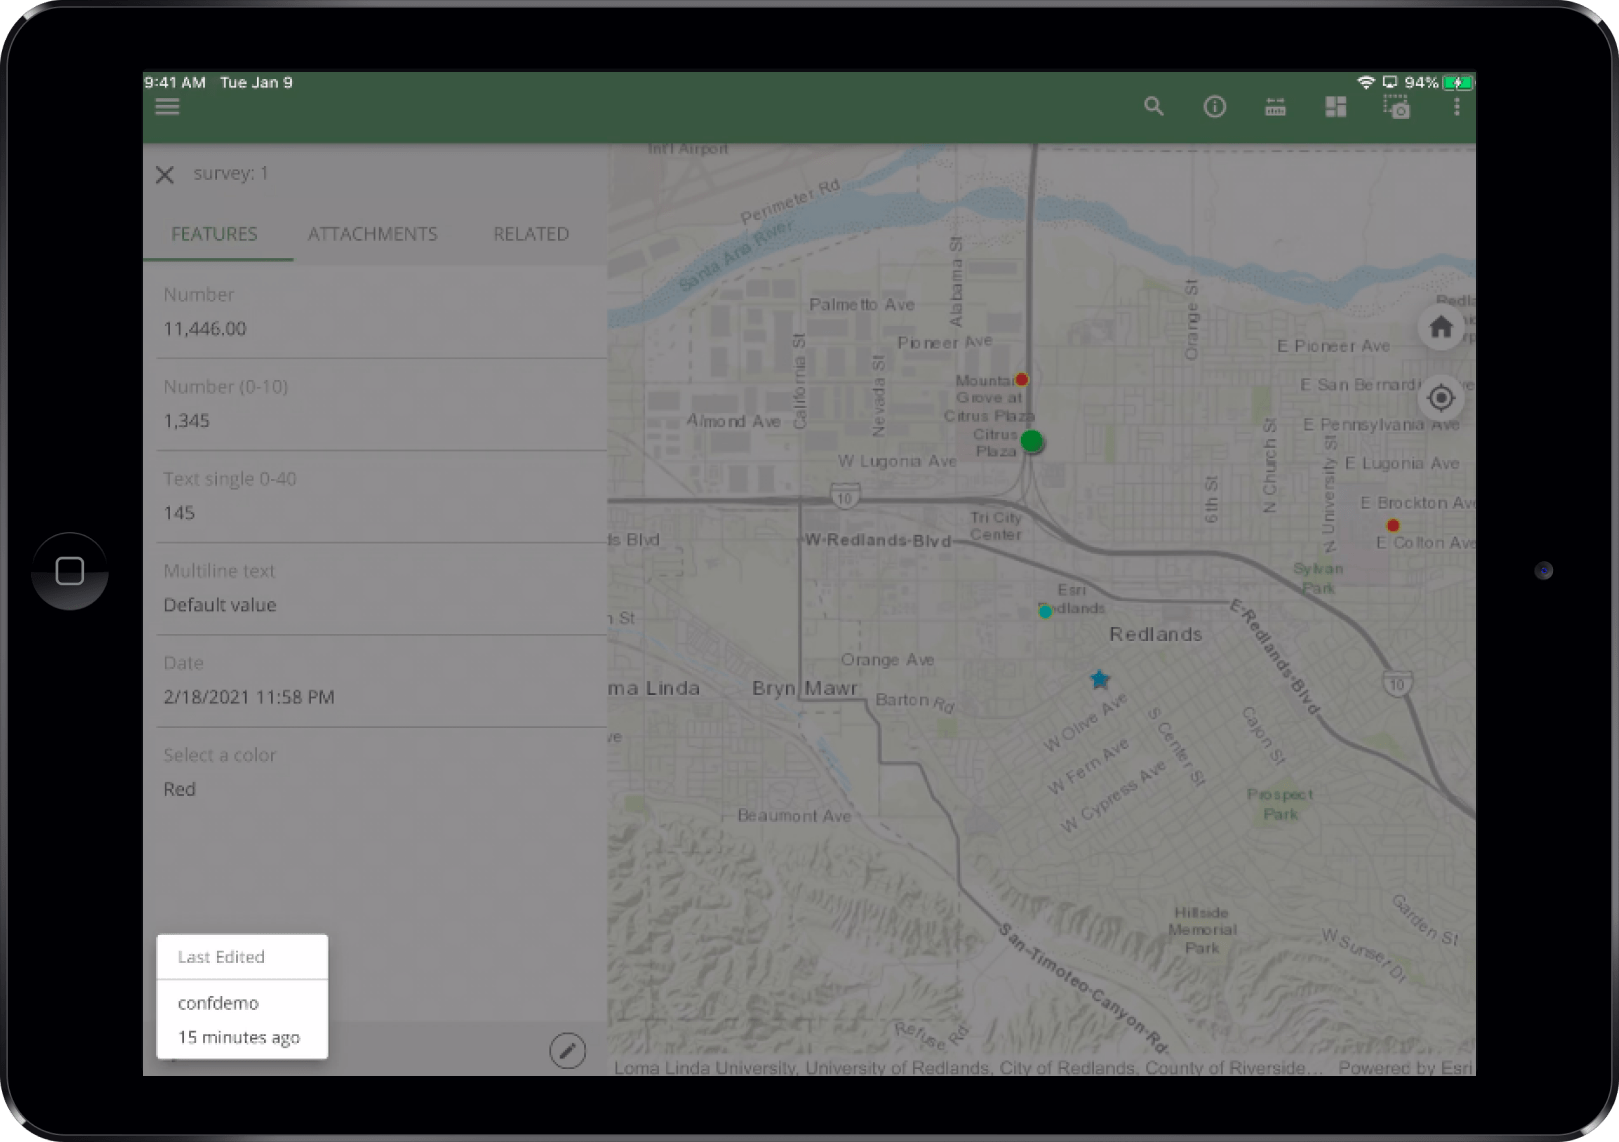Click the Wi-Fi status icon
This screenshot has height=1142, width=1619.
coord(1365,82)
